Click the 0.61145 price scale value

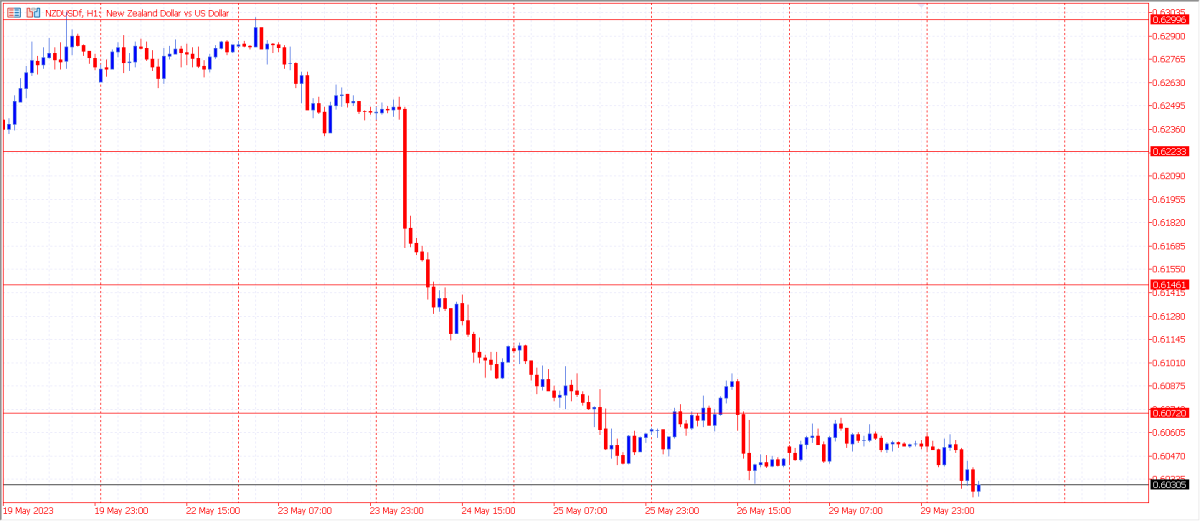click(x=1169, y=339)
